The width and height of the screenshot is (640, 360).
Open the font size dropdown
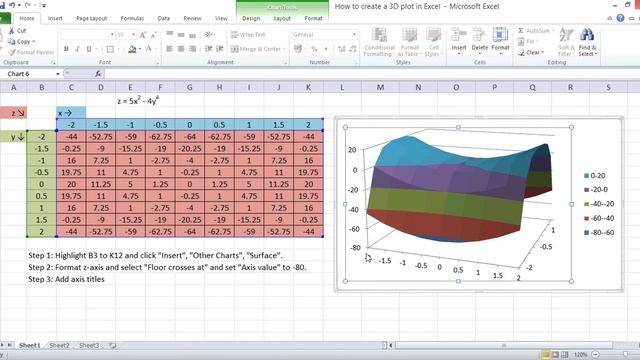point(133,35)
